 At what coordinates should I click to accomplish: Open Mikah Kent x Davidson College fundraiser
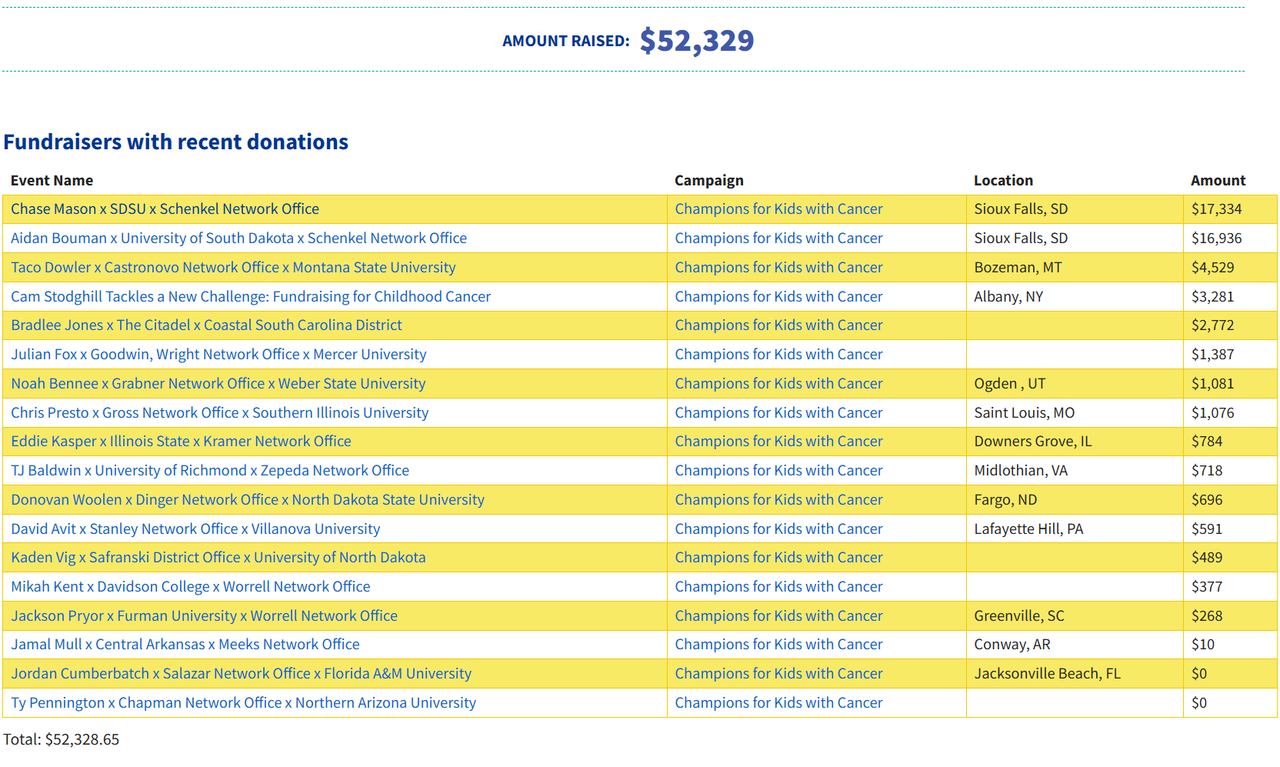pyautogui.click(x=191, y=586)
